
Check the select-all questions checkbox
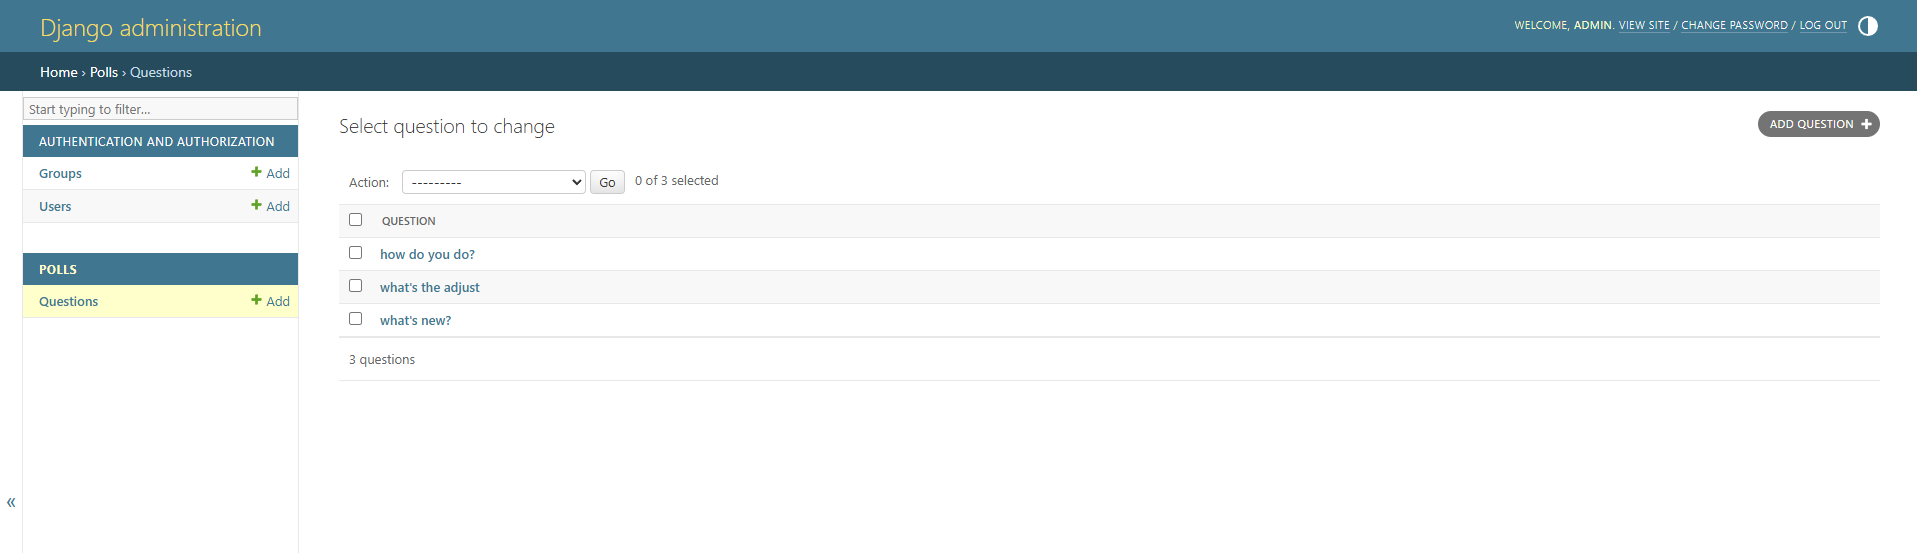[x=355, y=220]
